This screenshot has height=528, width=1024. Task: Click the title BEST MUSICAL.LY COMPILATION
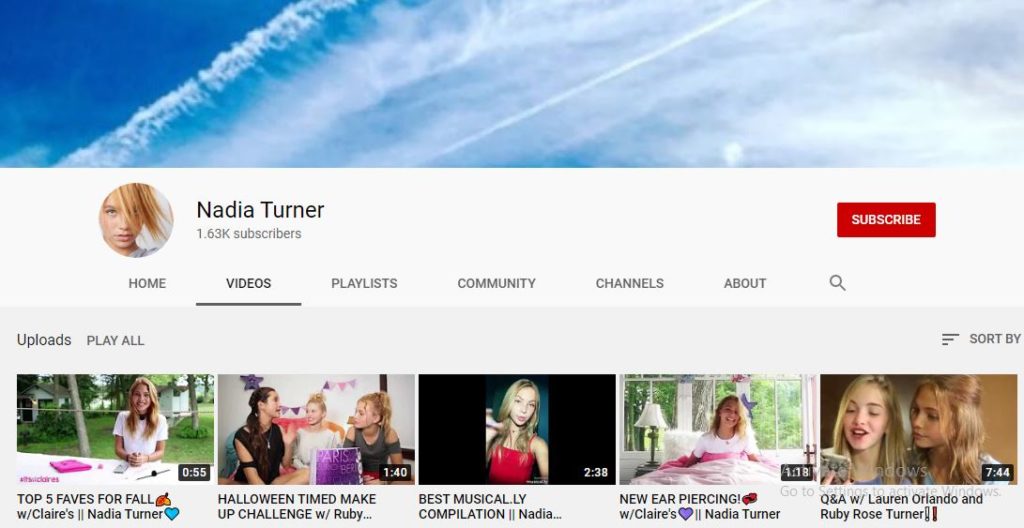(490, 506)
